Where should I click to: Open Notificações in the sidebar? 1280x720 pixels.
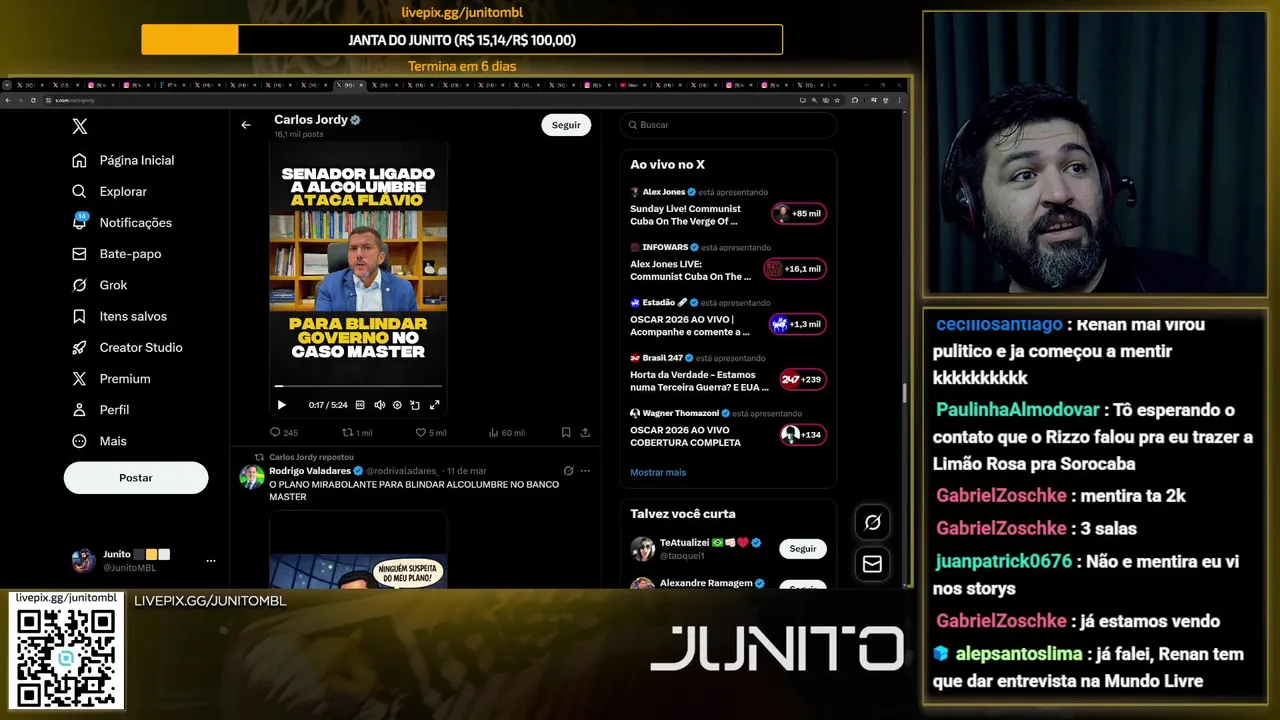122,222
